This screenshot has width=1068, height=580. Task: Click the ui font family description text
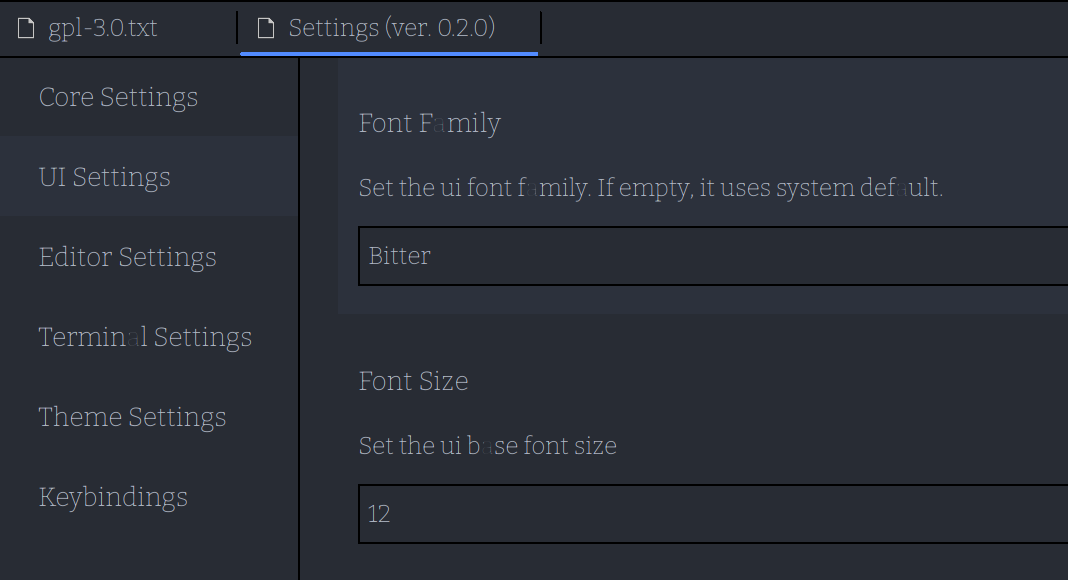[x=650, y=187]
